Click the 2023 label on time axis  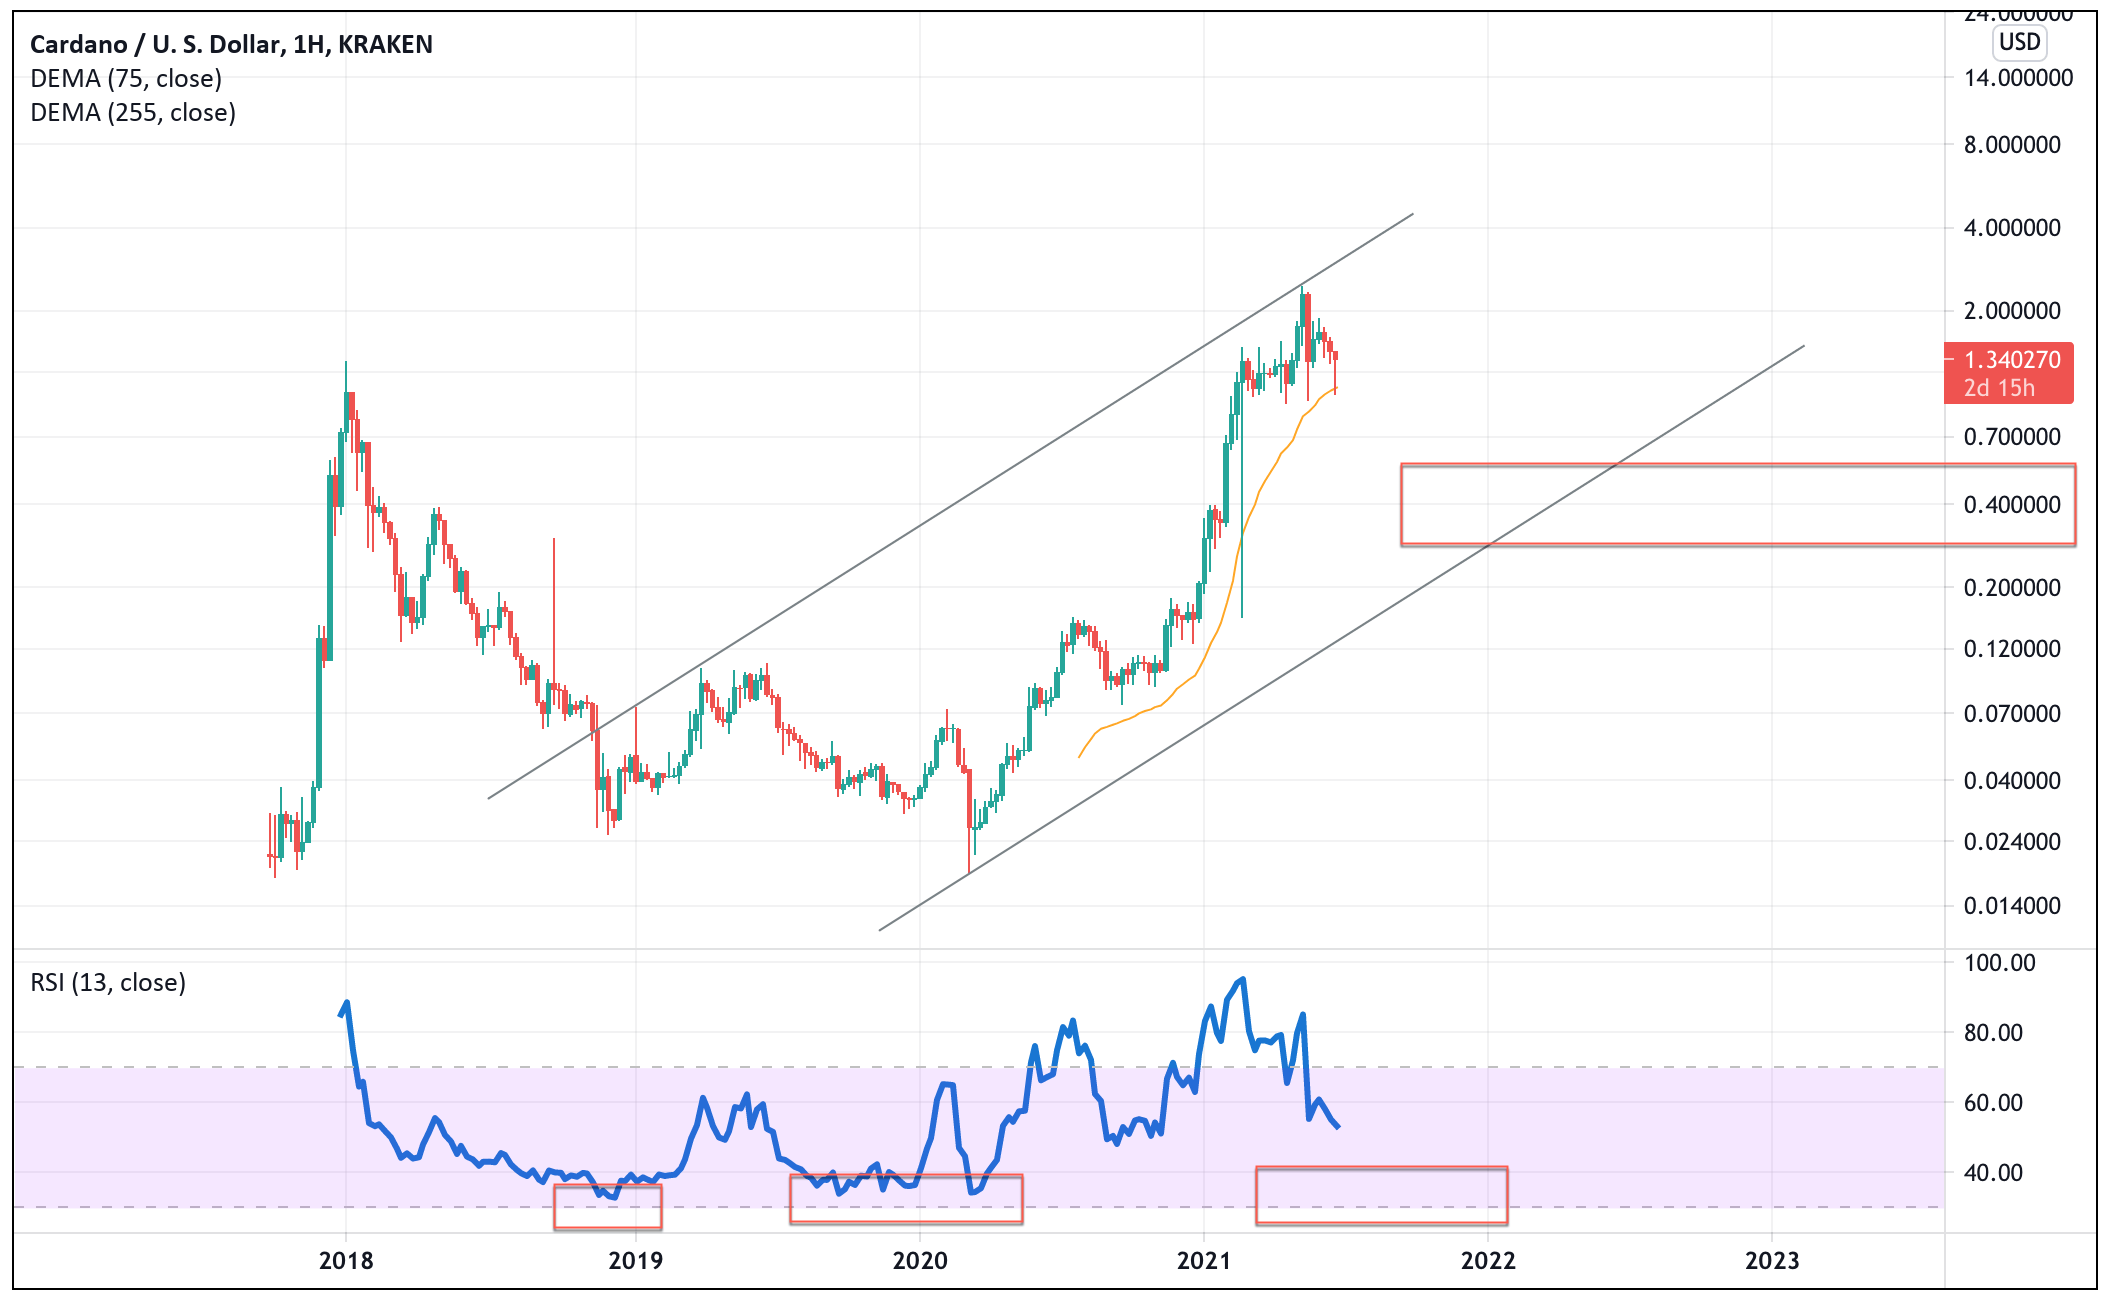click(1771, 1260)
